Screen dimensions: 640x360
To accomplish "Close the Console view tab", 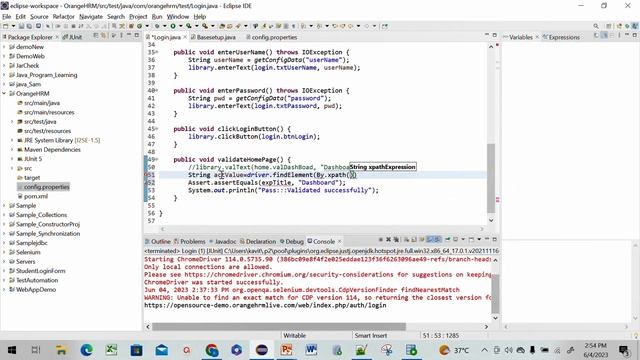I will (x=339, y=241).
